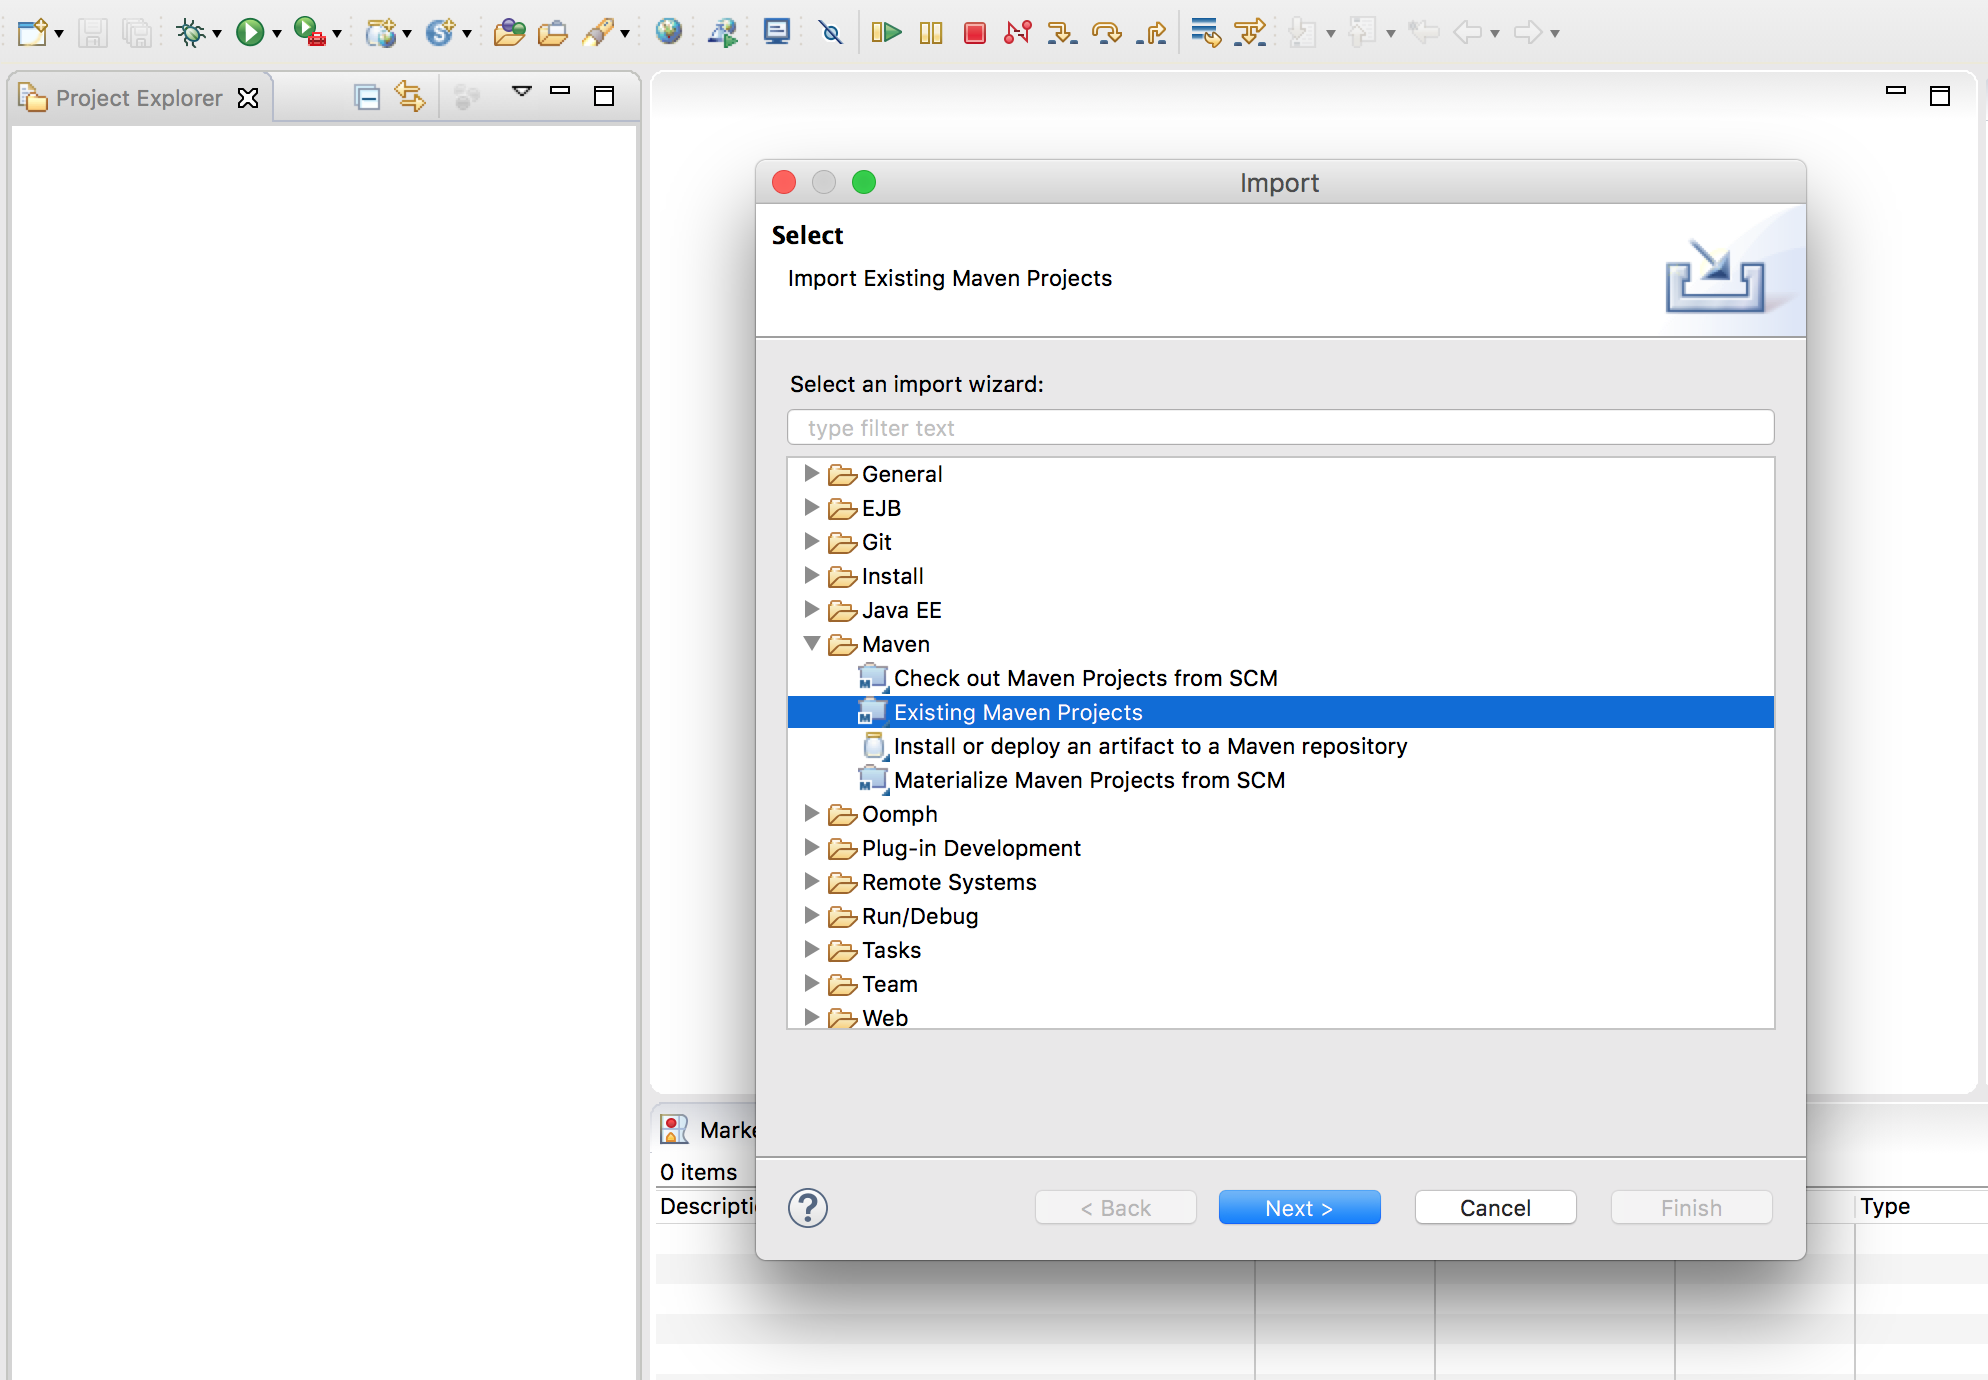Image resolution: width=1988 pixels, height=1380 pixels.
Task: Click the Suspend debug icon
Action: [x=931, y=33]
